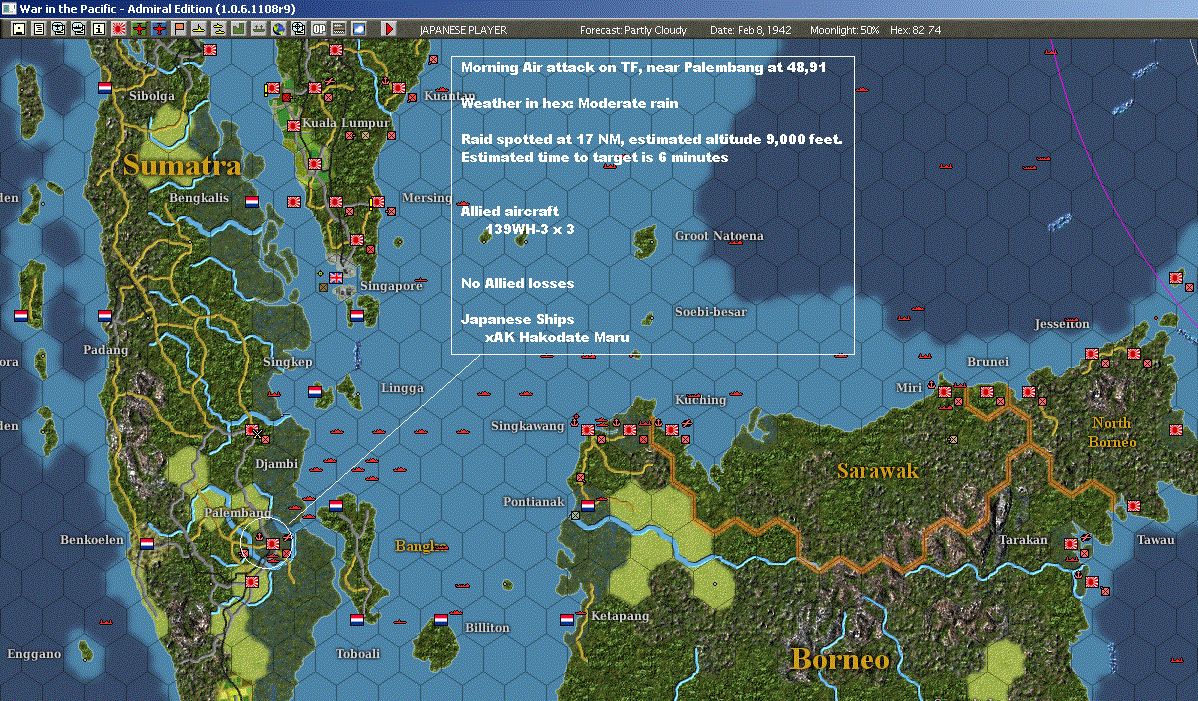Click the green land shape toolbar icon
This screenshot has height=701, width=1198.
coord(238,29)
